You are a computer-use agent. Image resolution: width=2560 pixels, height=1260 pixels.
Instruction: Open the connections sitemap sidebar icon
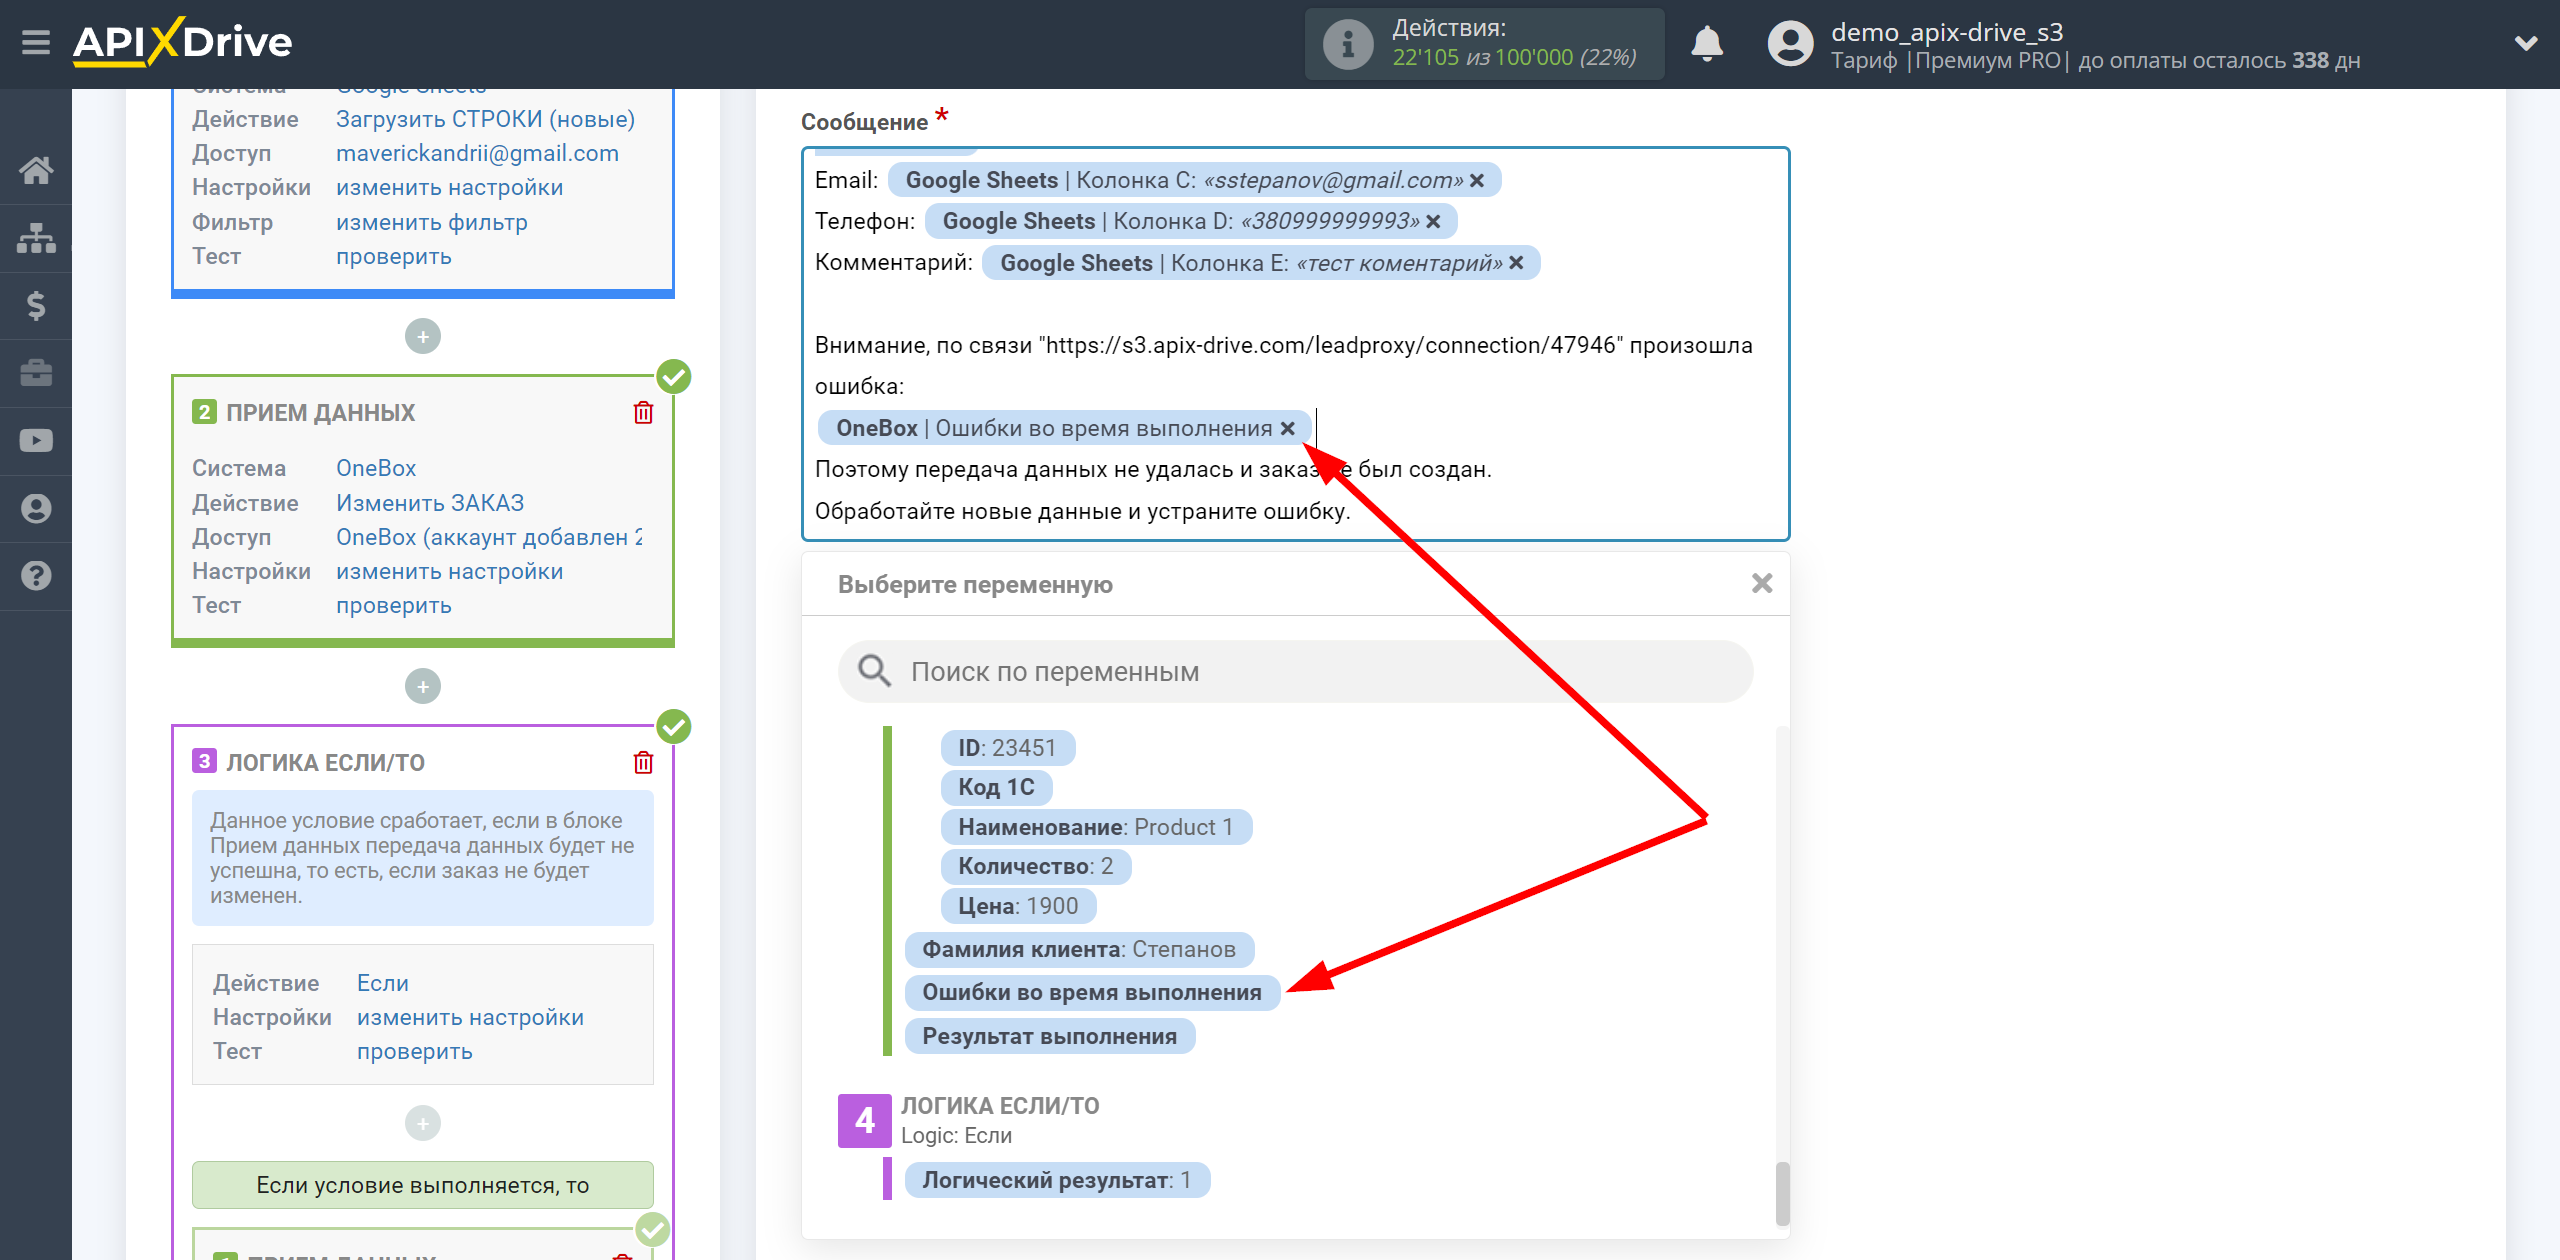tap(36, 238)
